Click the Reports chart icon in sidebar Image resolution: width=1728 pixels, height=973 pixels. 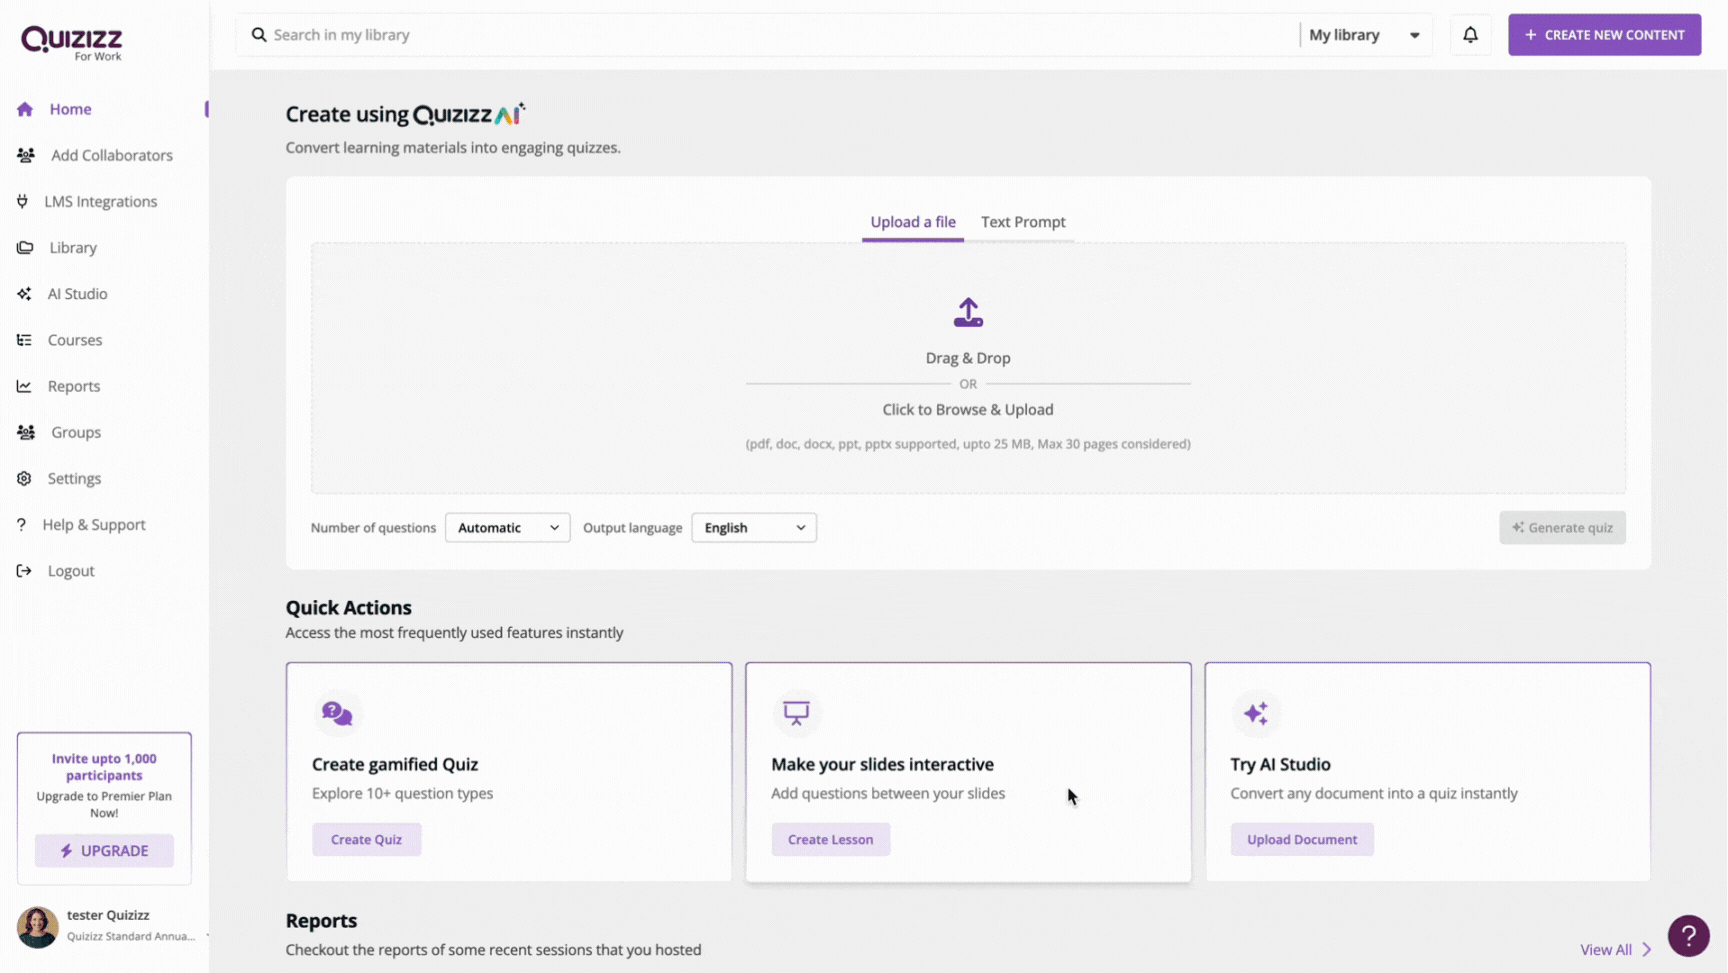pyautogui.click(x=24, y=386)
